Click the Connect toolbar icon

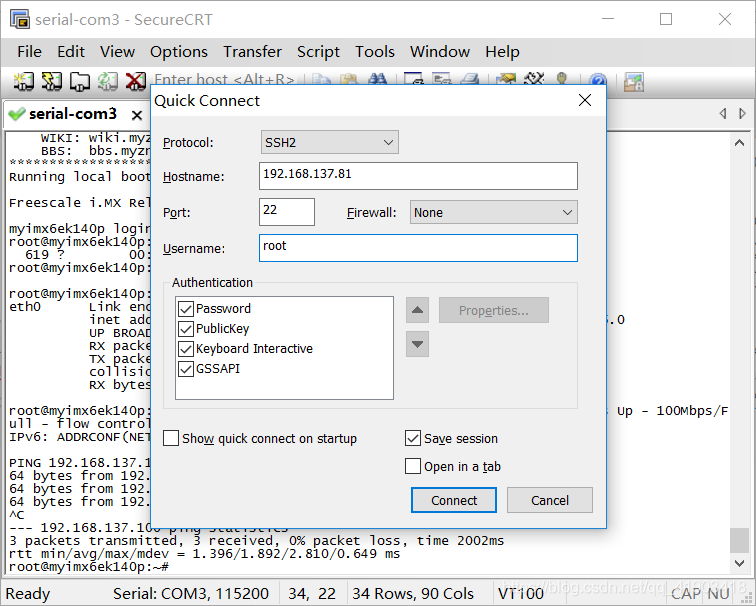point(23,81)
